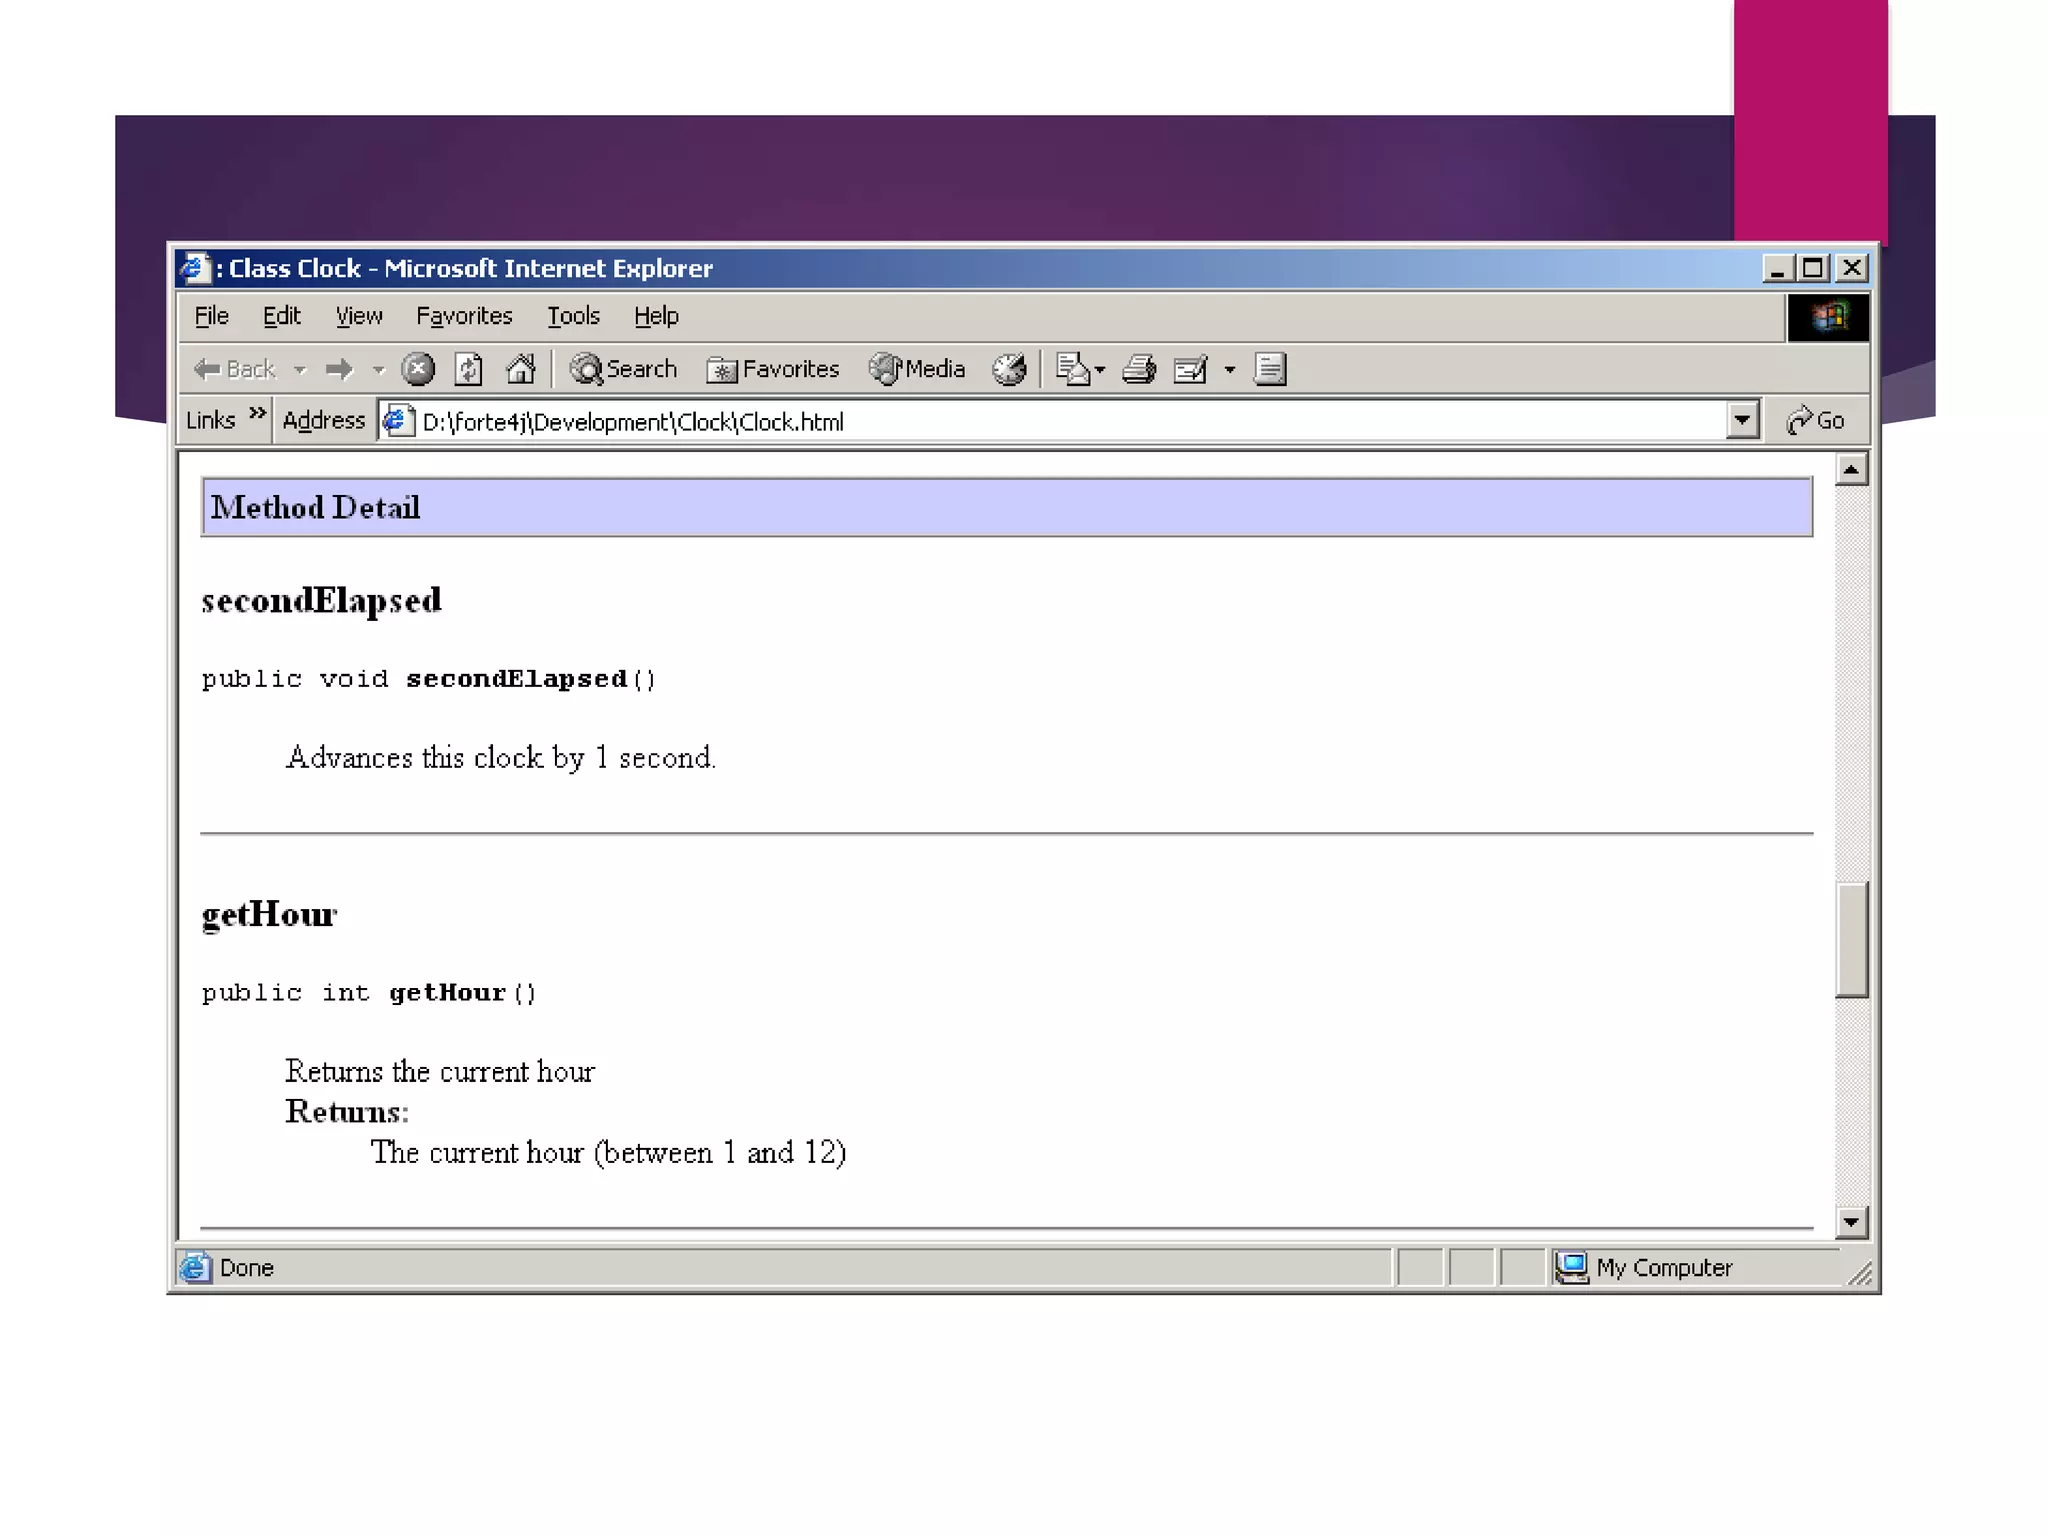2048x1536 pixels.
Task: Maximize the Internet Explorer window
Action: click(x=1812, y=268)
